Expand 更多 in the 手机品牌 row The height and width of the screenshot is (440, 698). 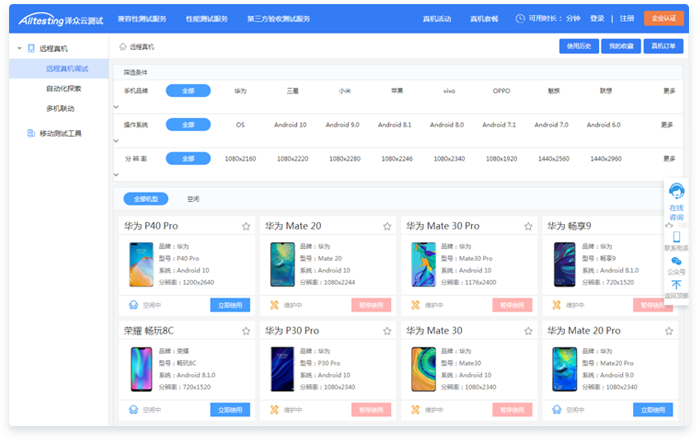(668, 91)
